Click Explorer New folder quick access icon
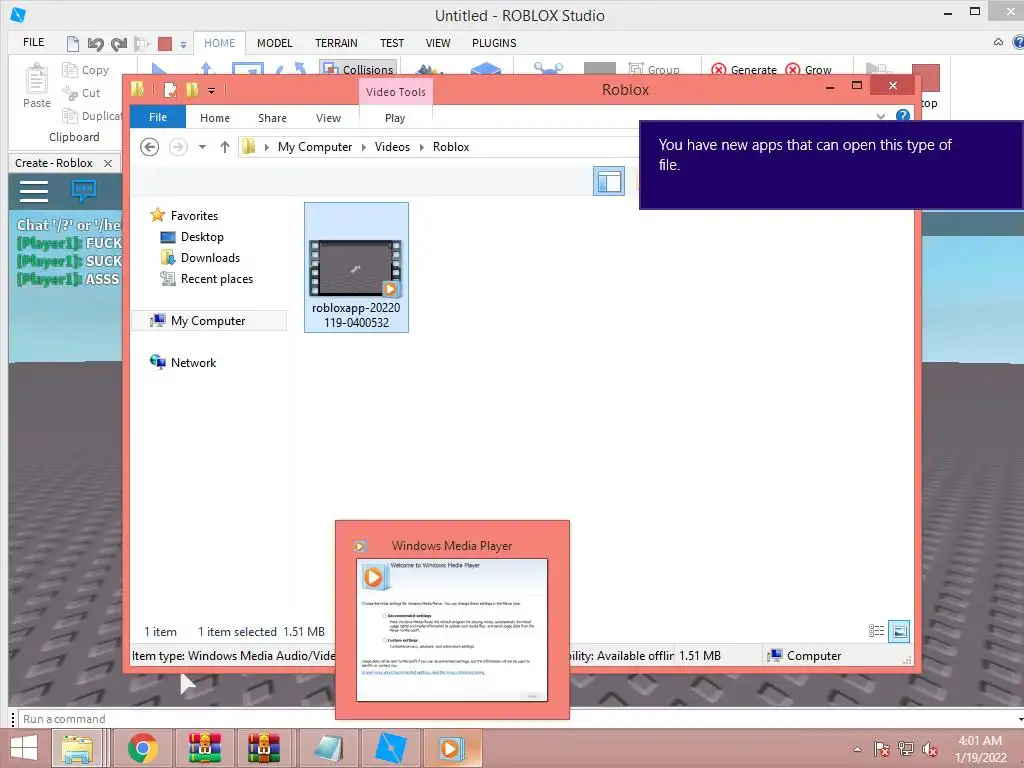 point(192,90)
